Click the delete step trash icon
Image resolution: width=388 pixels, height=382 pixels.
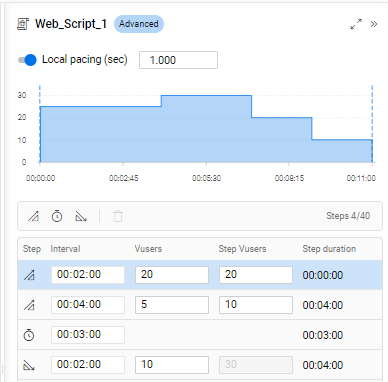point(118,216)
